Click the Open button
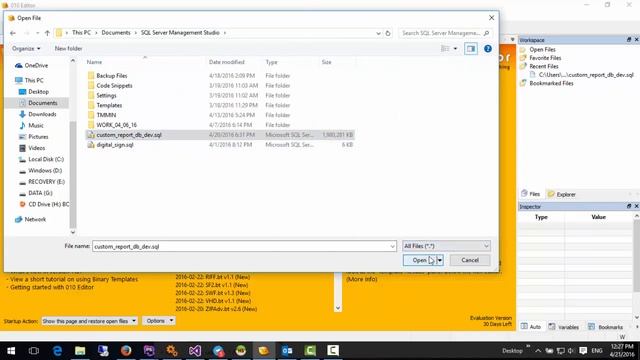The height and width of the screenshot is (360, 640). 420,260
